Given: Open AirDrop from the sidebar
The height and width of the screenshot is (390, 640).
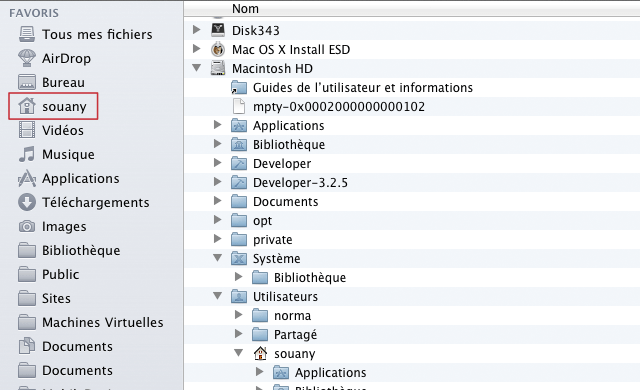Looking at the screenshot, I should click(54, 58).
